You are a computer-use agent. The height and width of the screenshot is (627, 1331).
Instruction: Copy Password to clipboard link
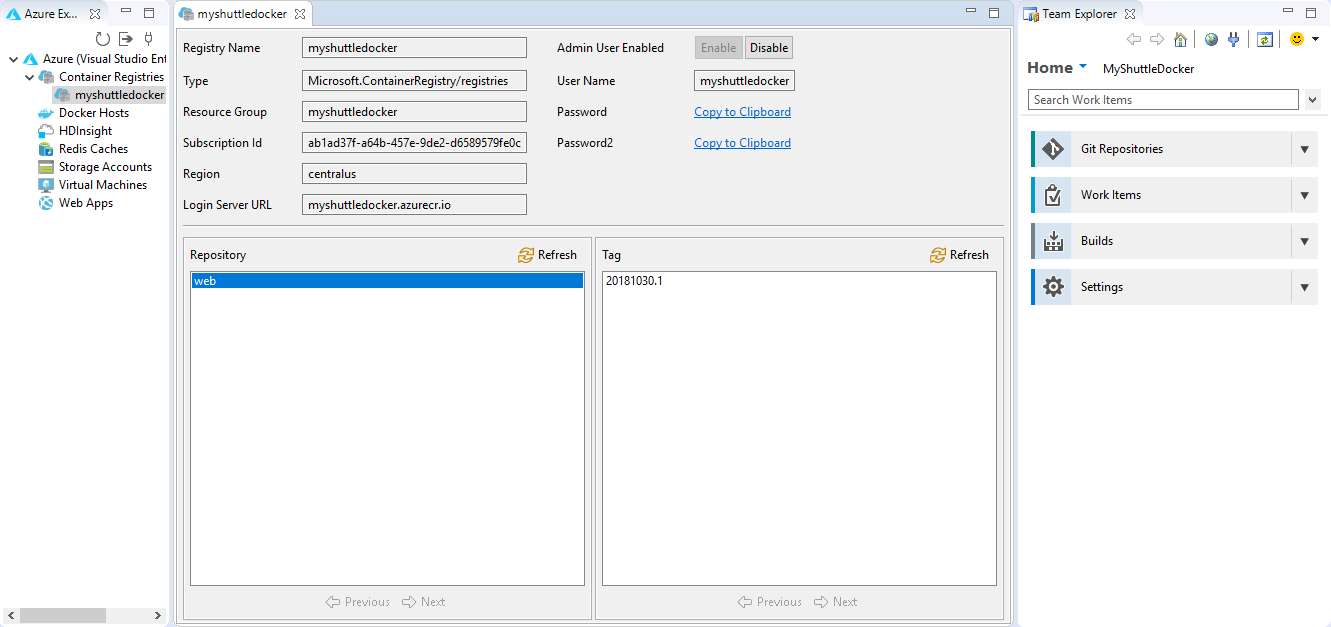(742, 112)
